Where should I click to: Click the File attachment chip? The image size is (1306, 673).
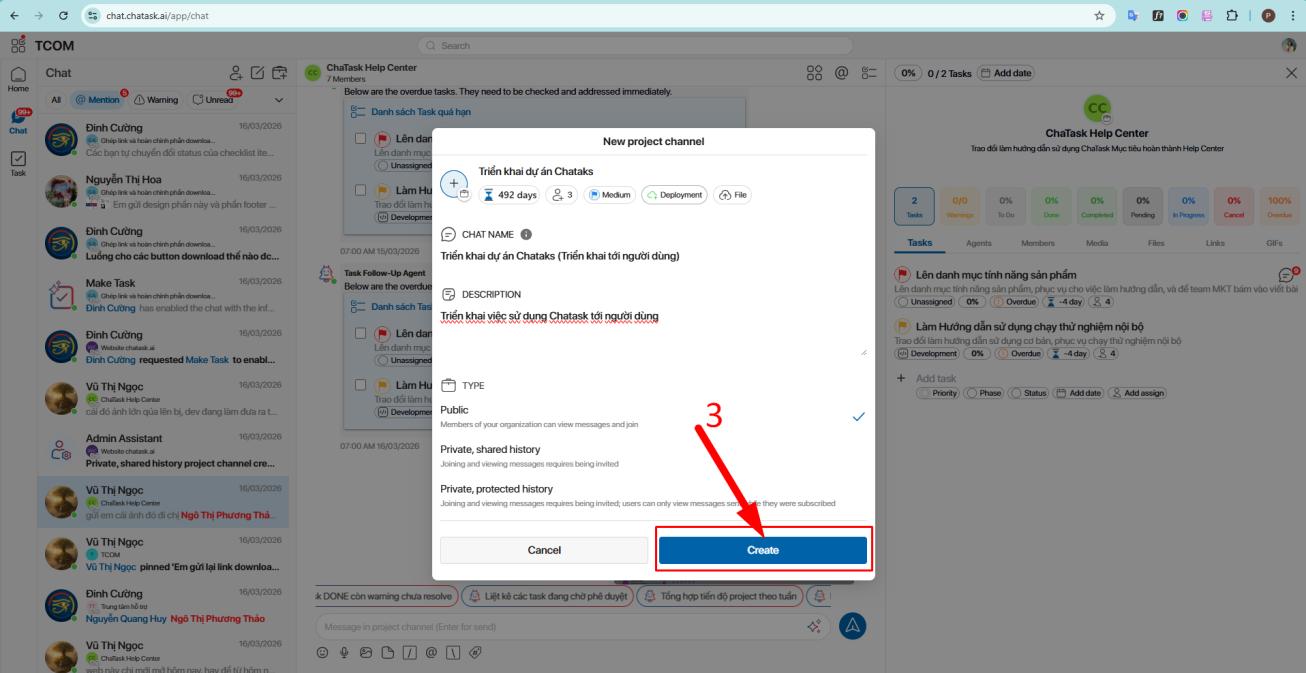pos(733,195)
